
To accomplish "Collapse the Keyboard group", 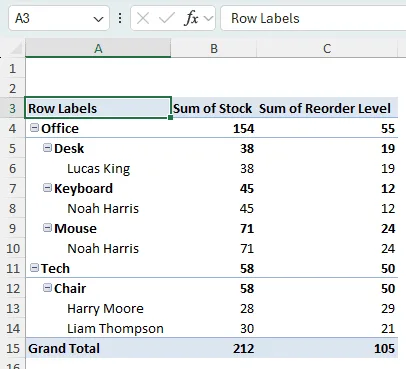I will click(47, 188).
